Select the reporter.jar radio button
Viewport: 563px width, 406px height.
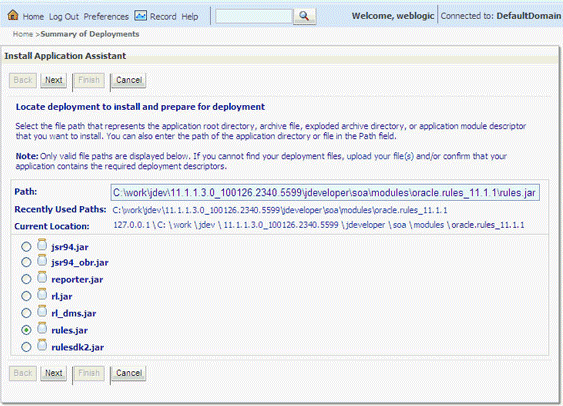tap(26, 279)
